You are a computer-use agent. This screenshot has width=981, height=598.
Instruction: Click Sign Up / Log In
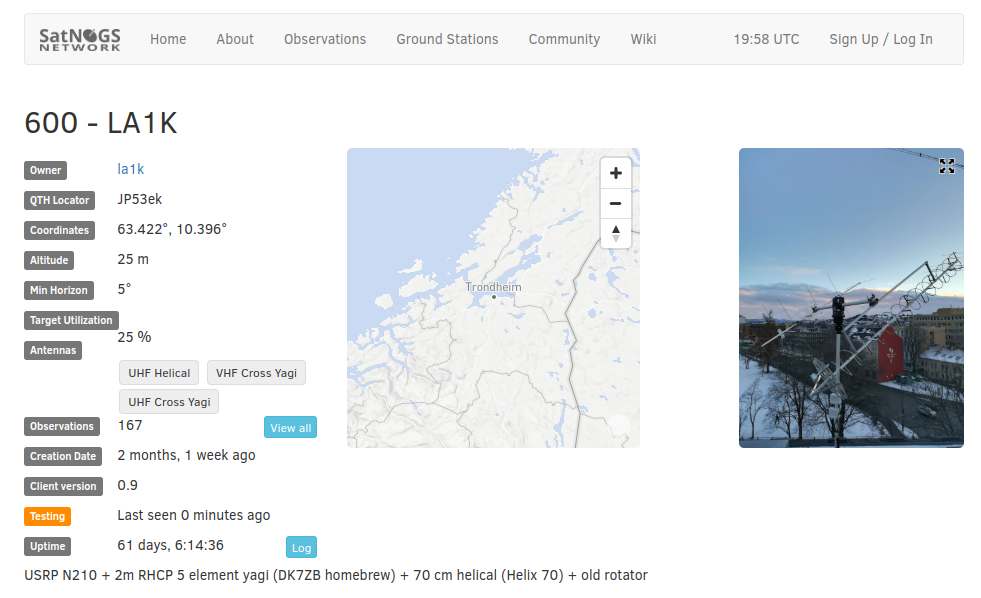[x=880, y=39]
